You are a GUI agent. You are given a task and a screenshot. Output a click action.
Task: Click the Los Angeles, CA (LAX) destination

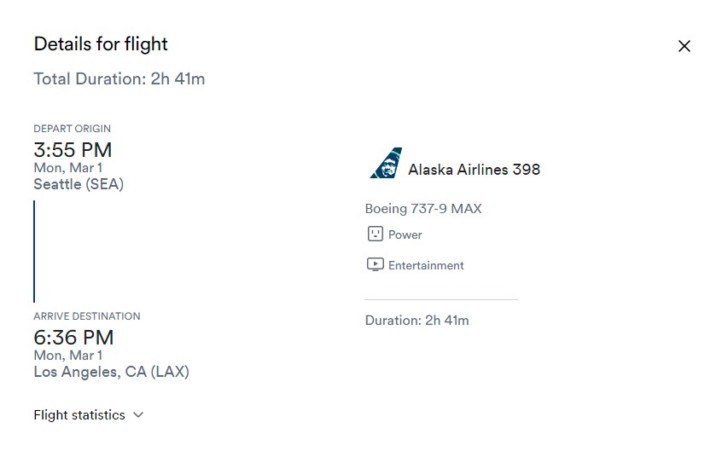tap(111, 372)
